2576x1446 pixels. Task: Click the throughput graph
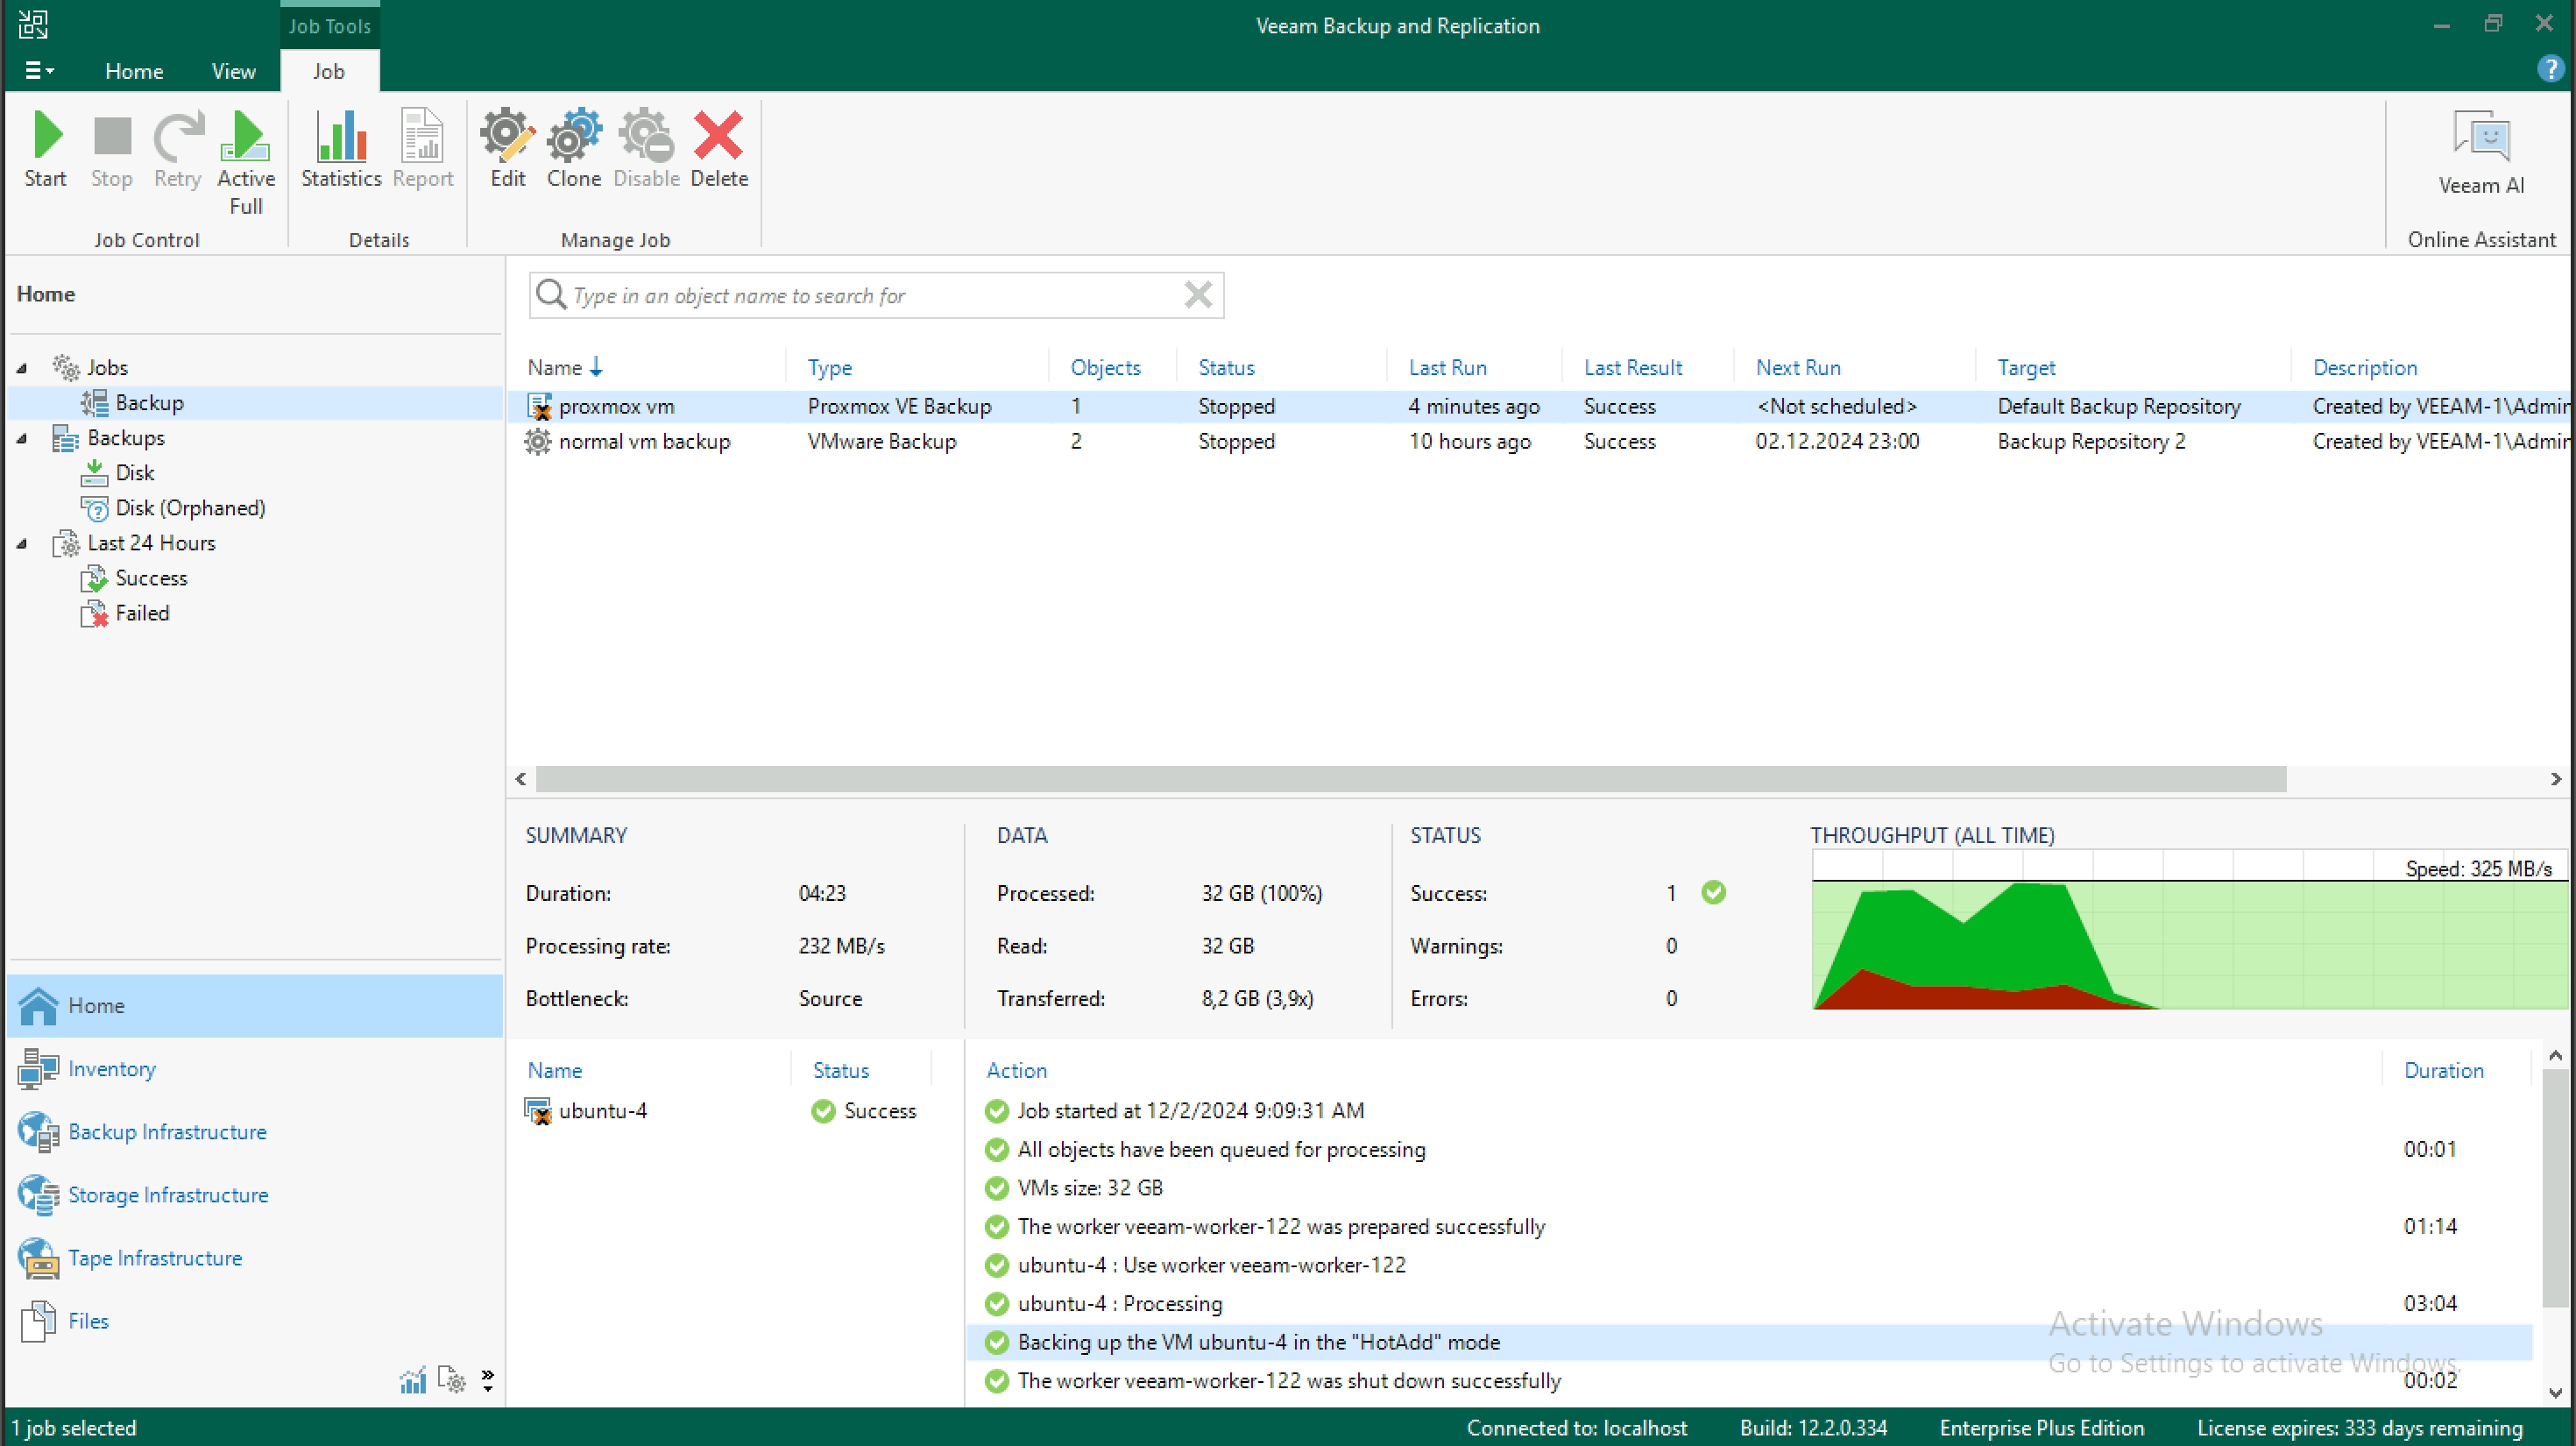2188,930
